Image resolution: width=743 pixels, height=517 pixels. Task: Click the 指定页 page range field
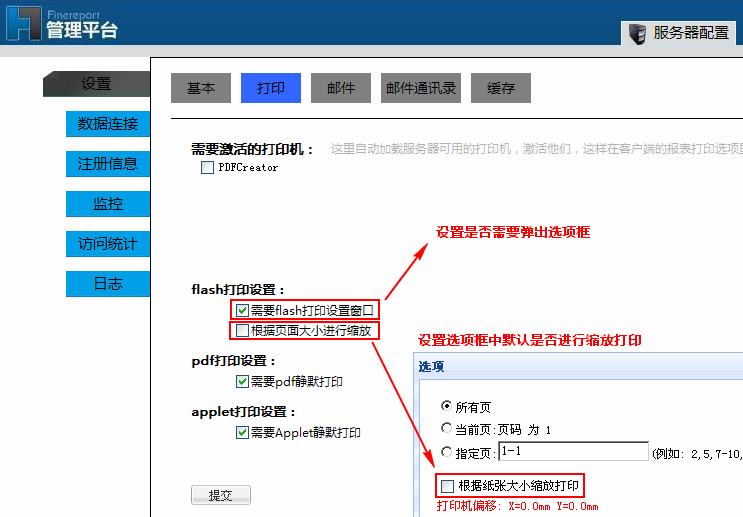pos(573,451)
